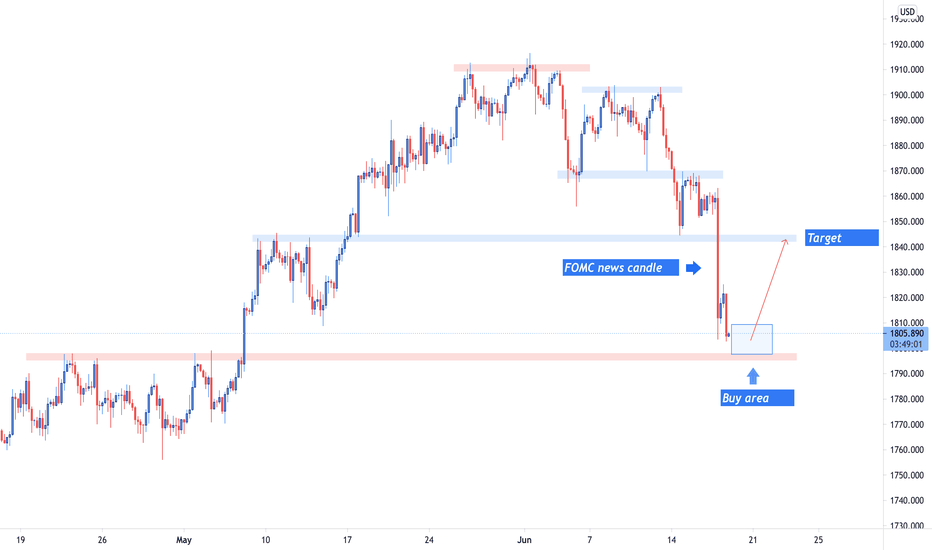932x550 pixels.
Task: Click the 1900.000 price axis label
Action: (906, 95)
